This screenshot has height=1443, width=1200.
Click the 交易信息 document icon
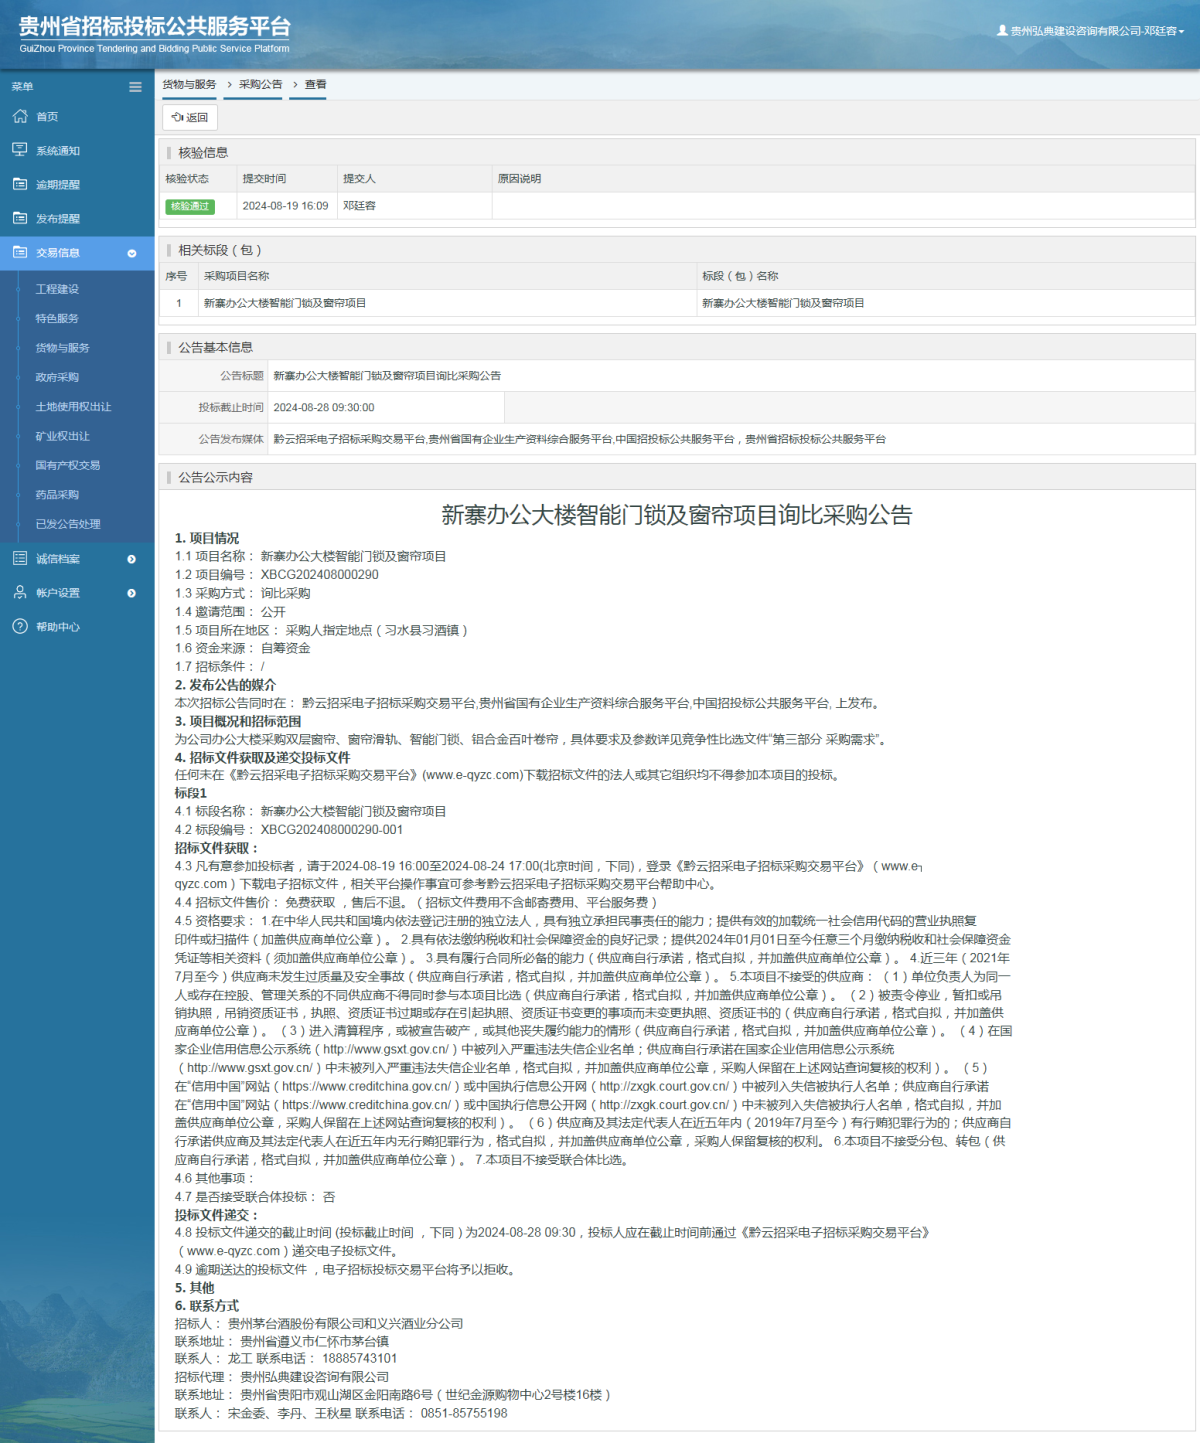pyautogui.click(x=21, y=253)
